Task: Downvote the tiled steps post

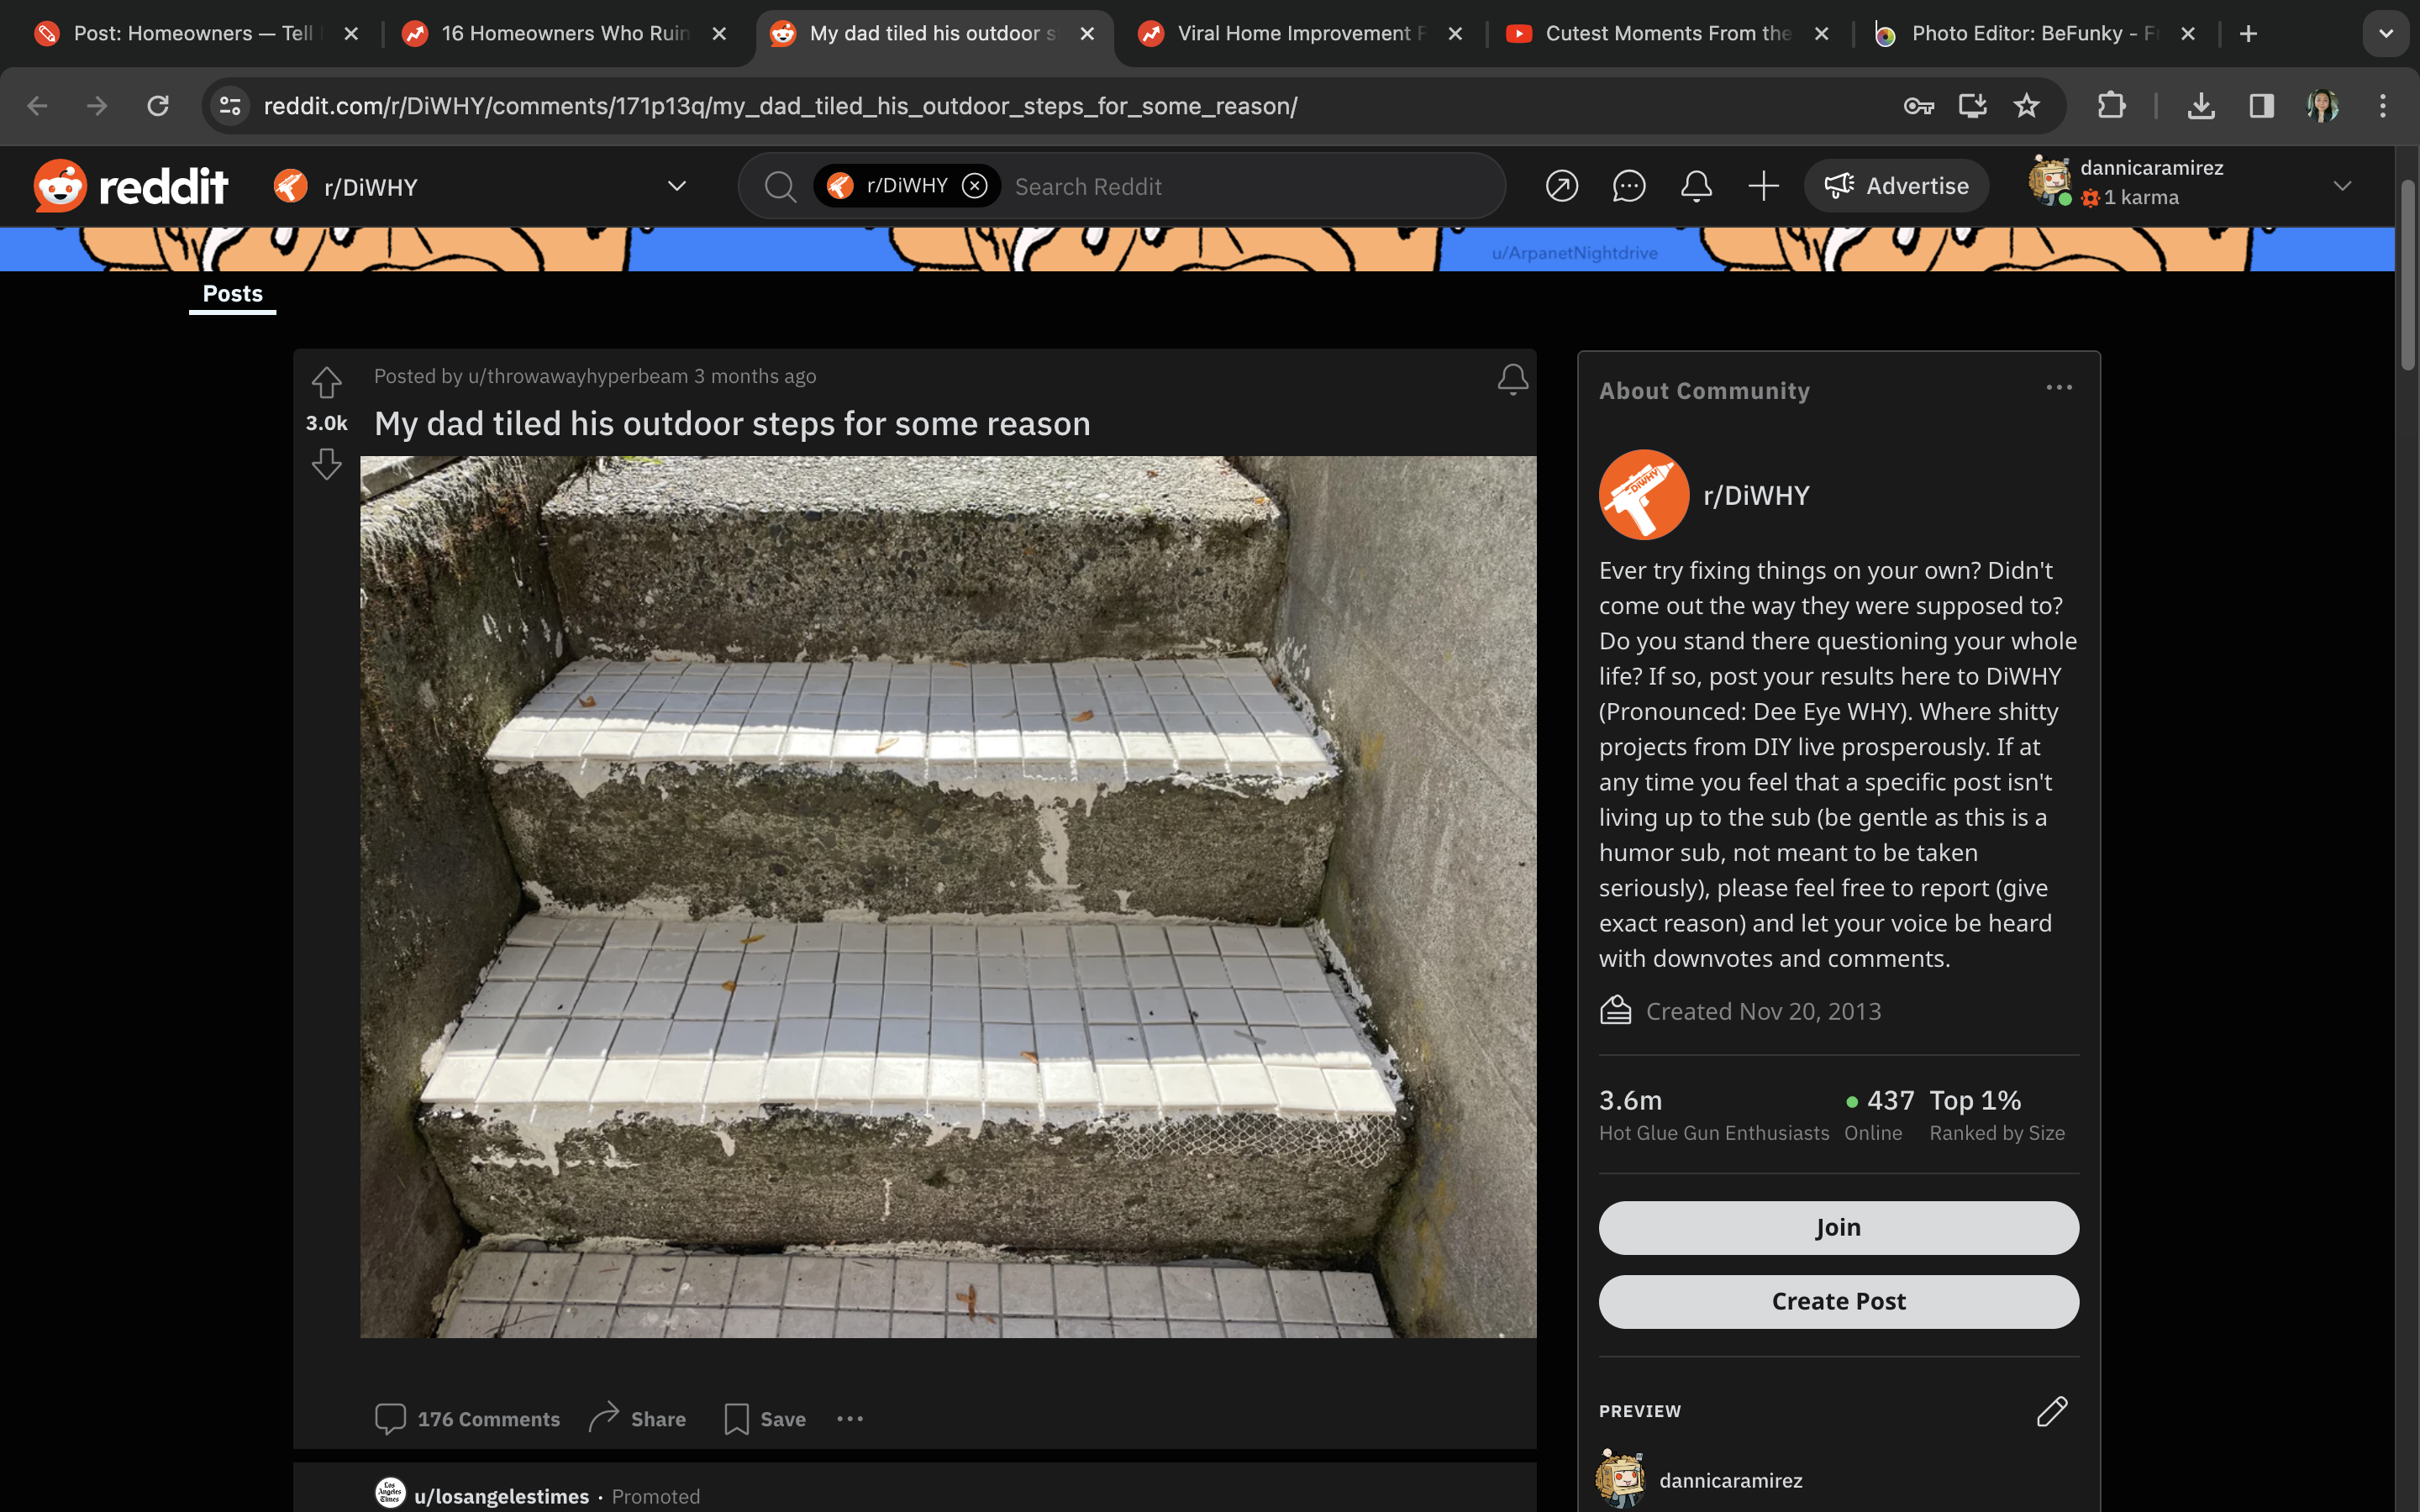Action: 326,464
